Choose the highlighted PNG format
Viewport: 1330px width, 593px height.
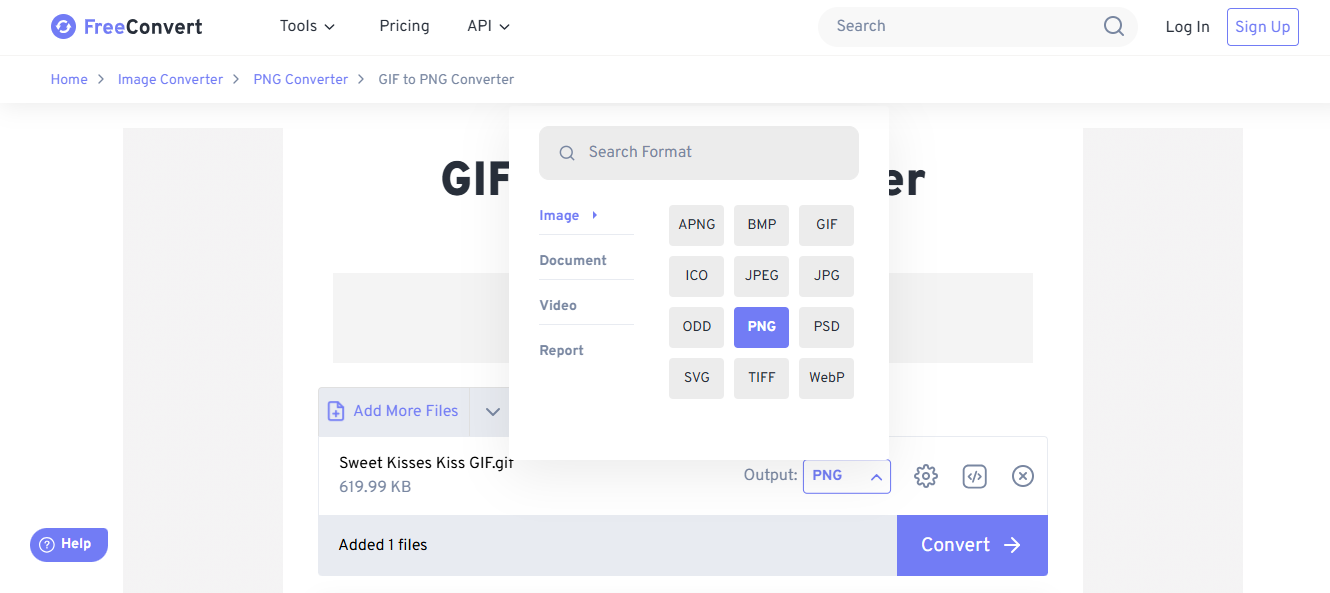pyautogui.click(x=761, y=327)
